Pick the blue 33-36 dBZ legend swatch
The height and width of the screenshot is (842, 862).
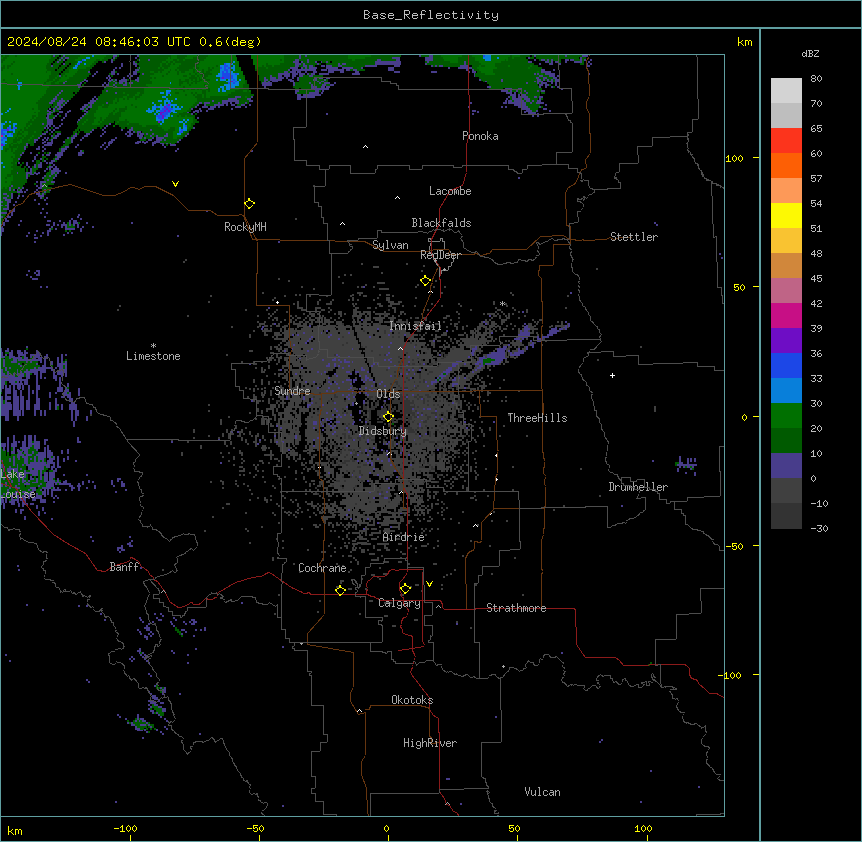(x=786, y=365)
